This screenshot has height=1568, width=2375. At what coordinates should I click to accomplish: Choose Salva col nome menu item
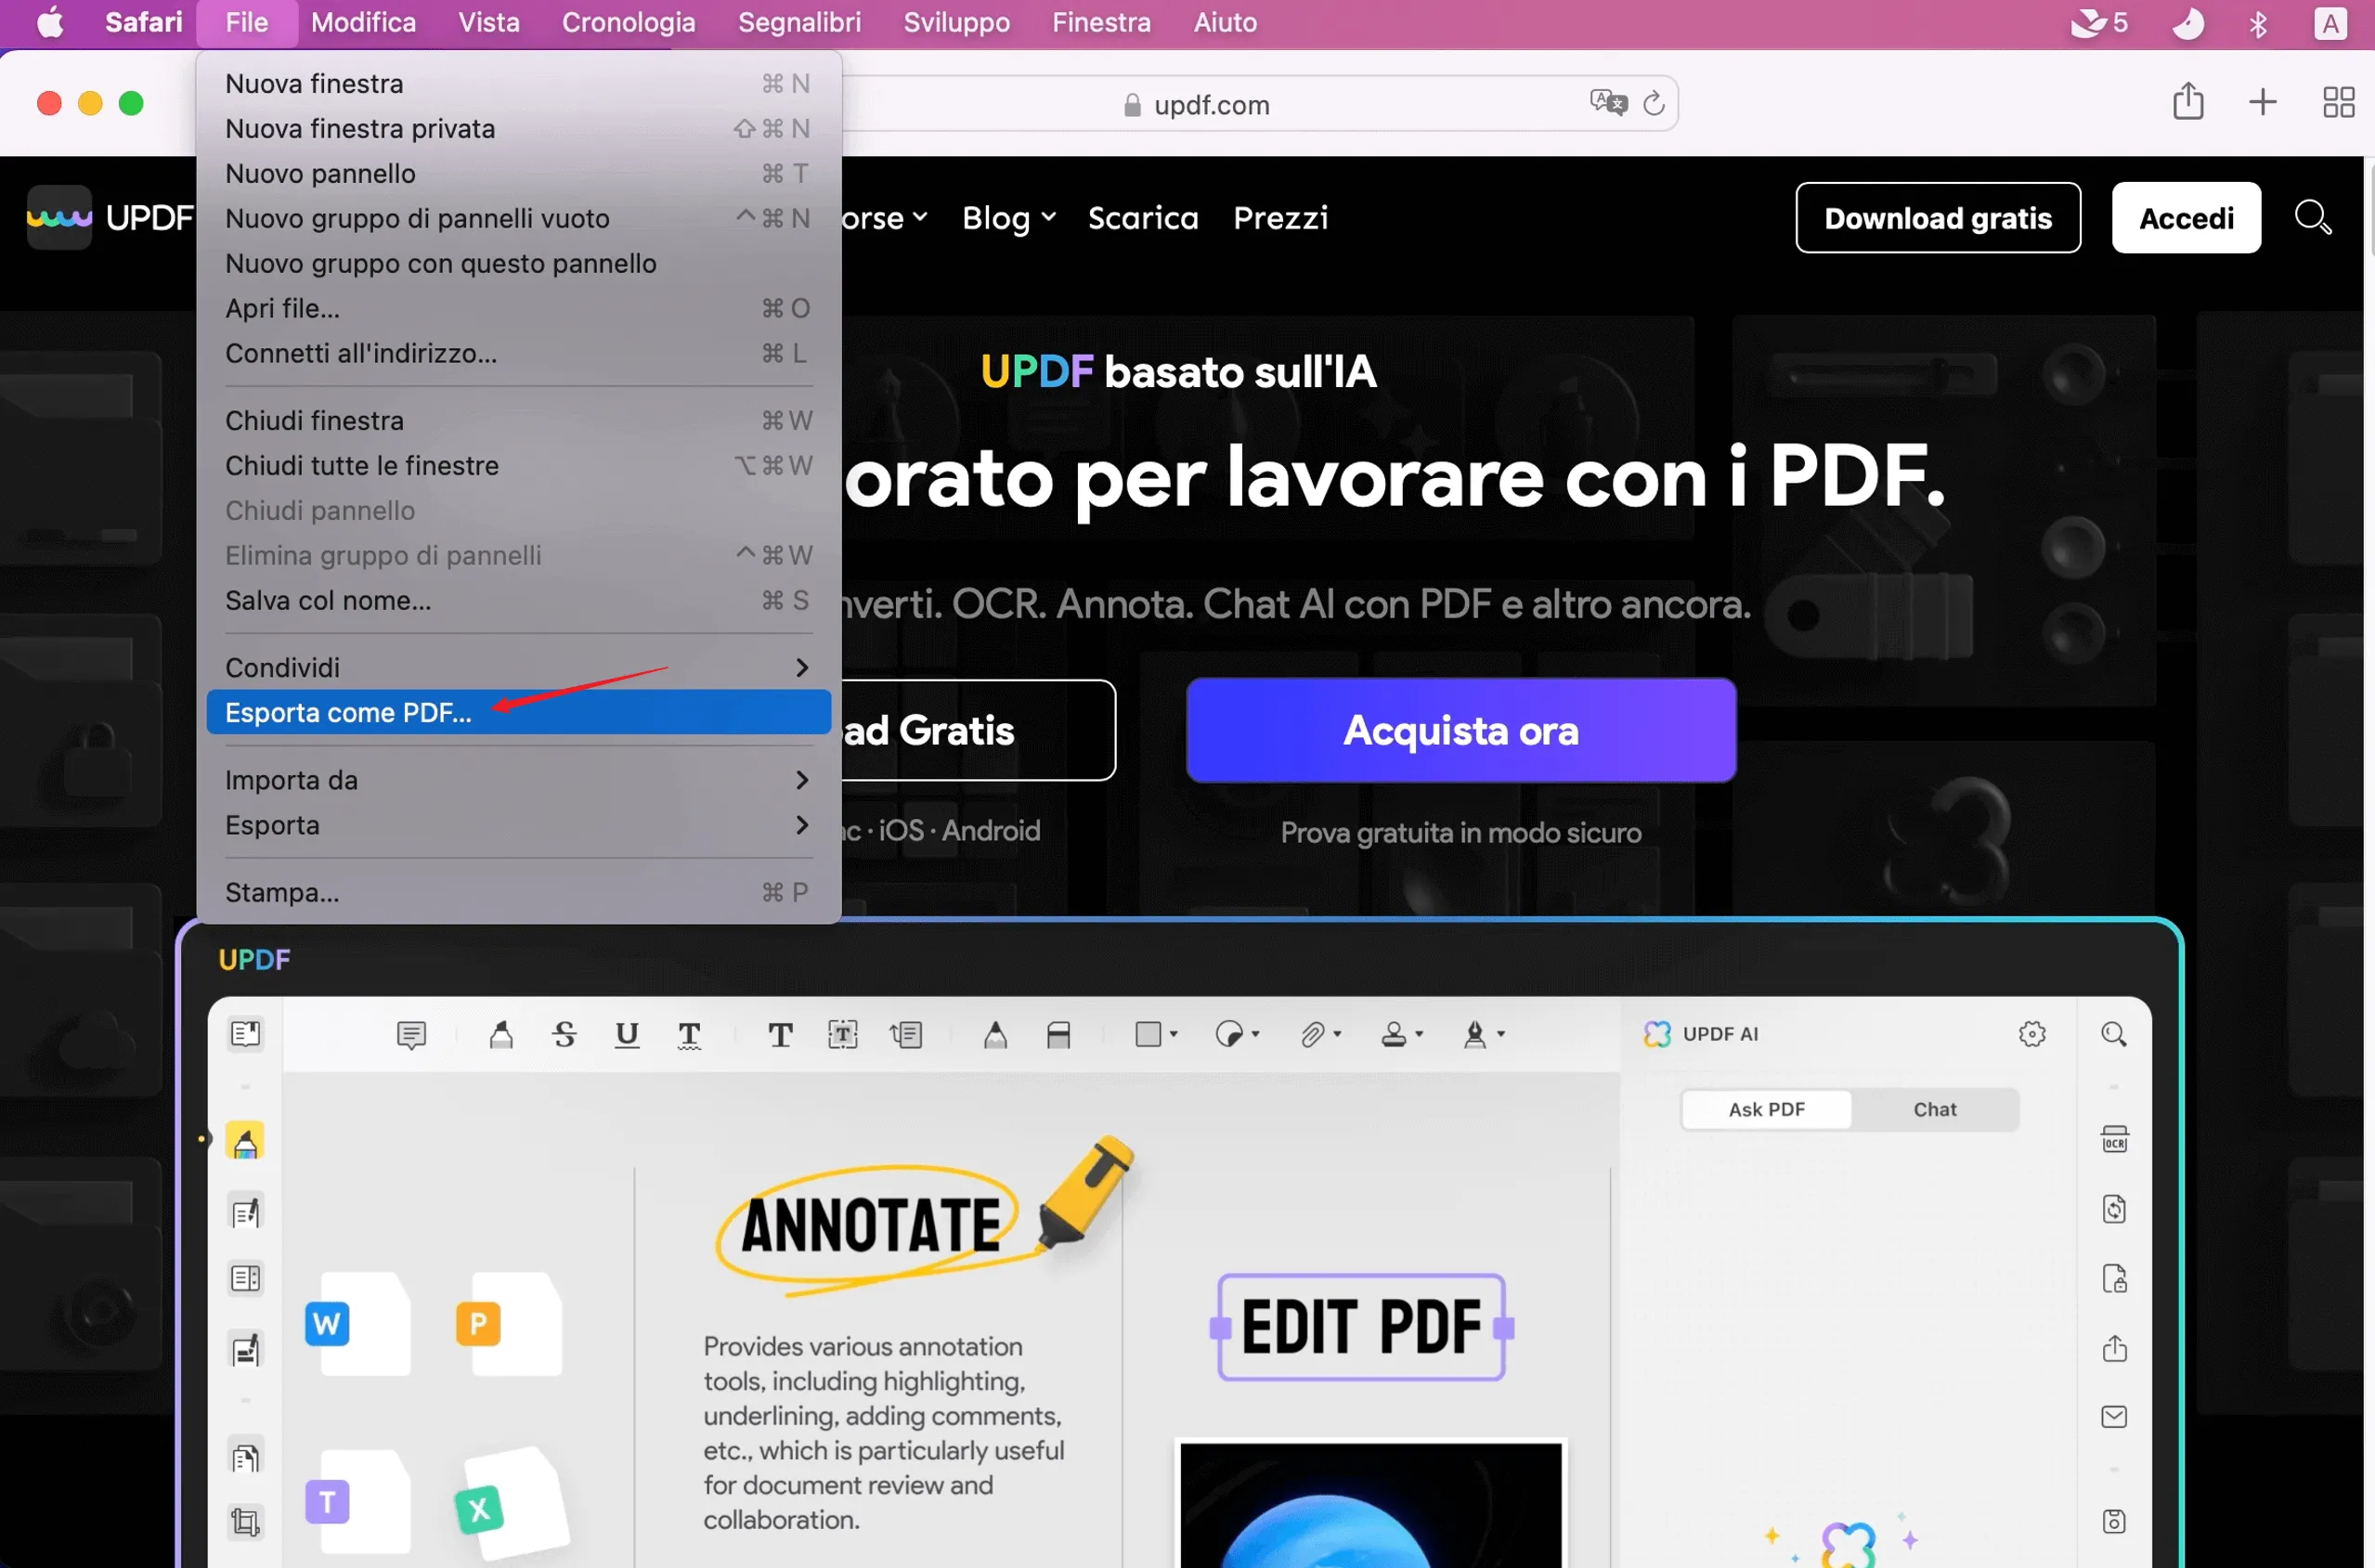point(518,600)
